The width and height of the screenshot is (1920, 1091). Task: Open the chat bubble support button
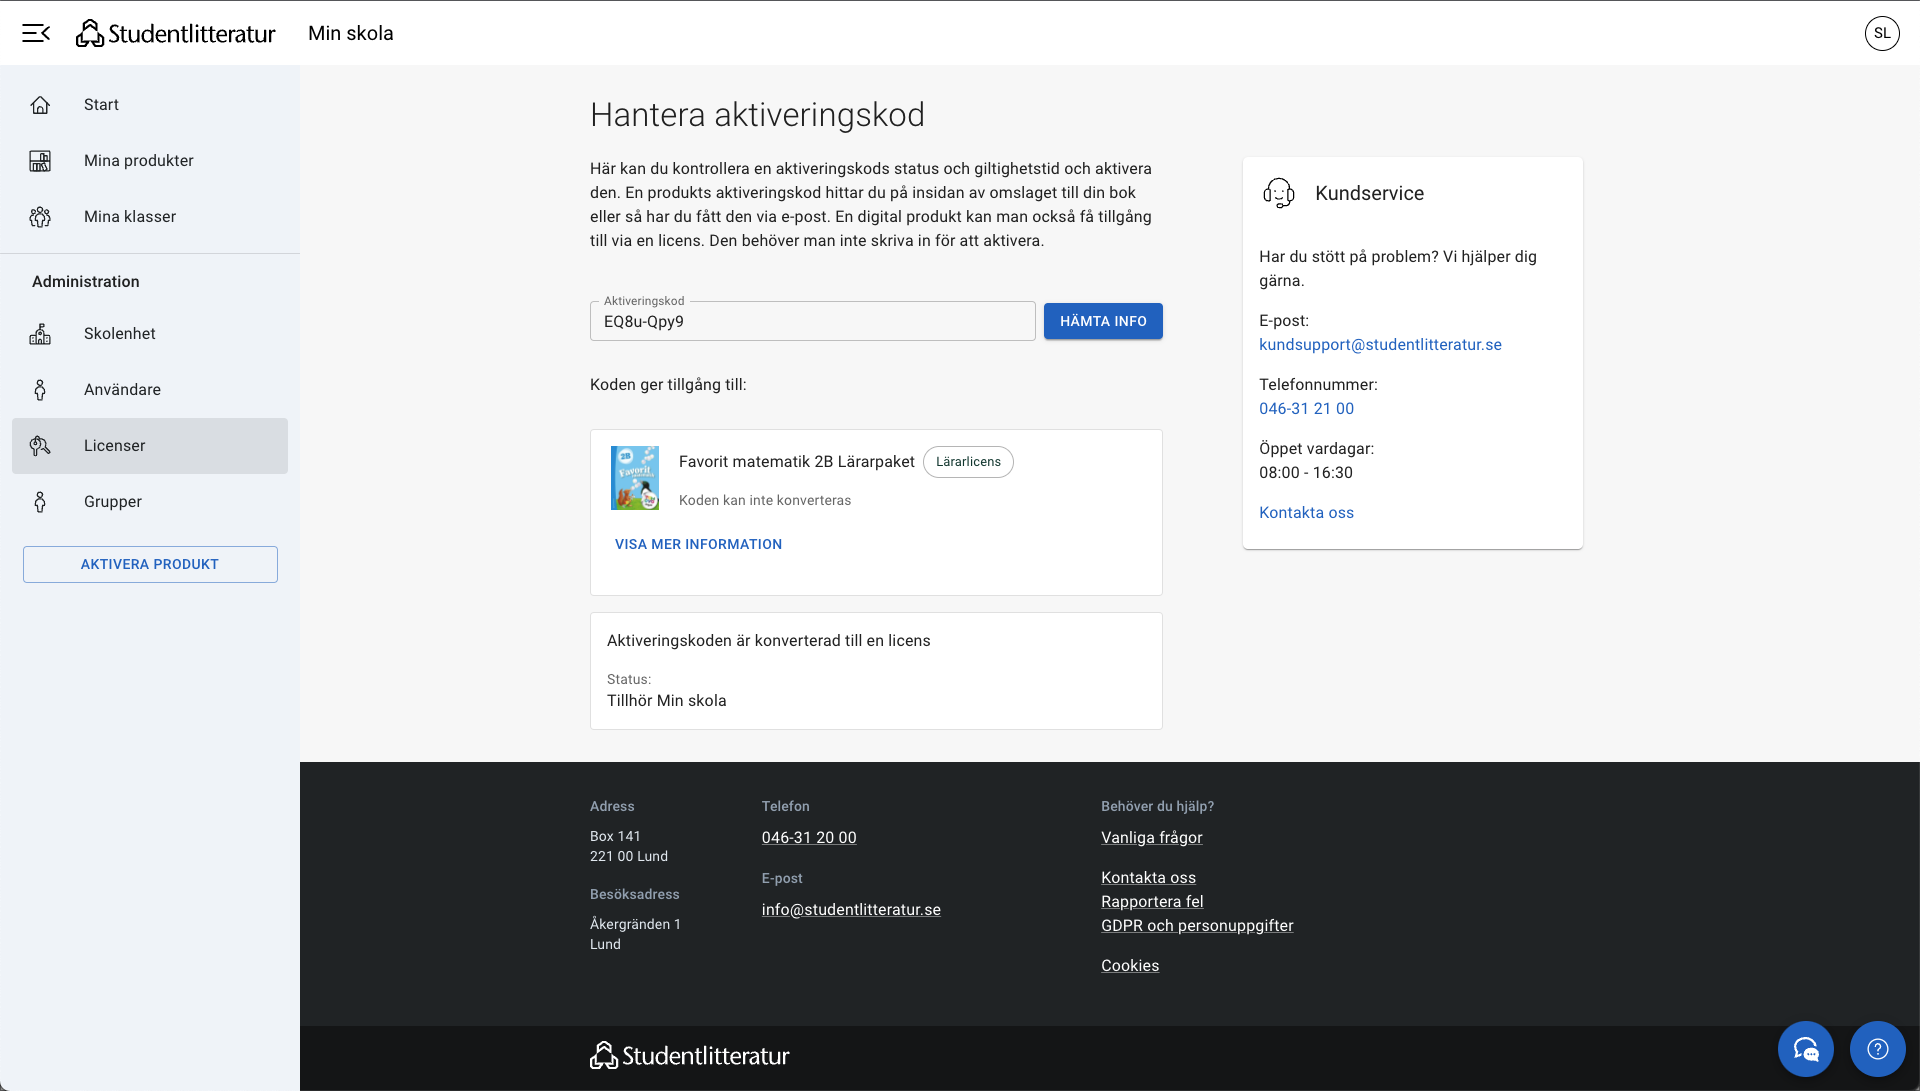(x=1805, y=1048)
